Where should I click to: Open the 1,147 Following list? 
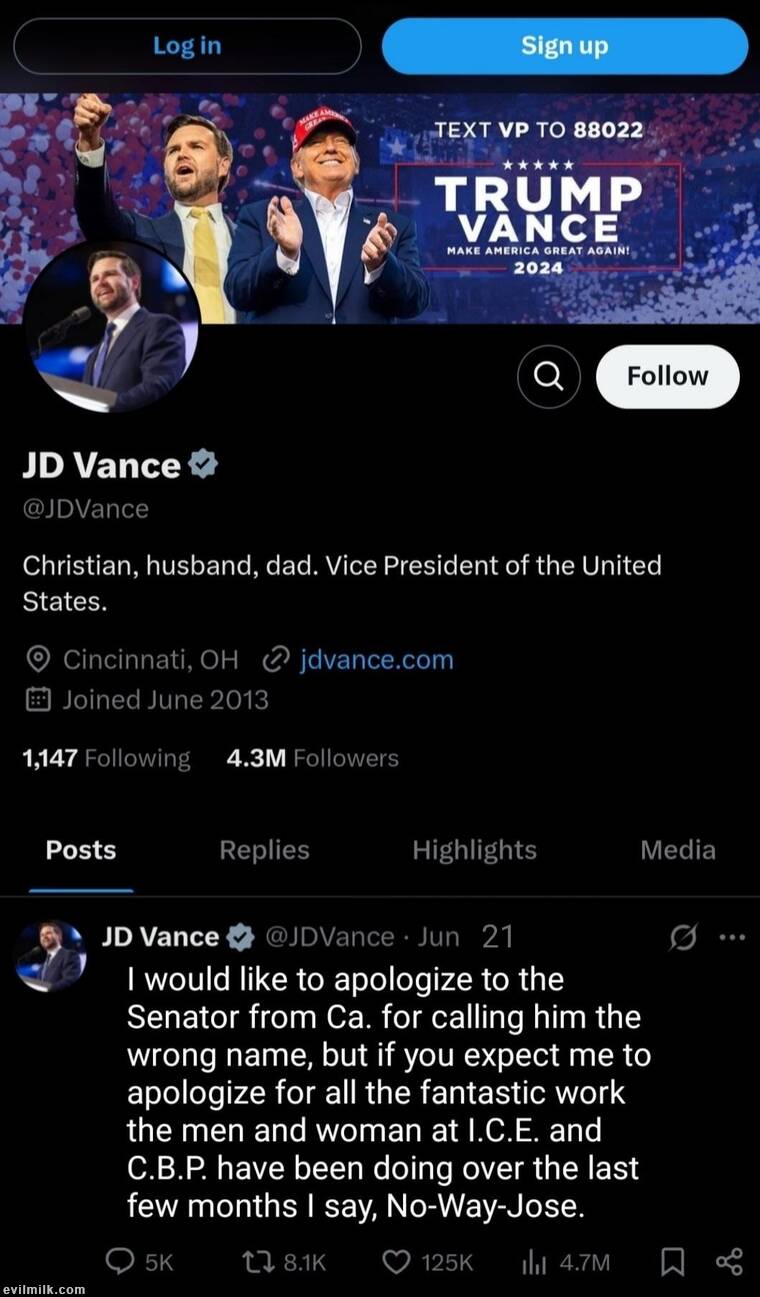(105, 758)
